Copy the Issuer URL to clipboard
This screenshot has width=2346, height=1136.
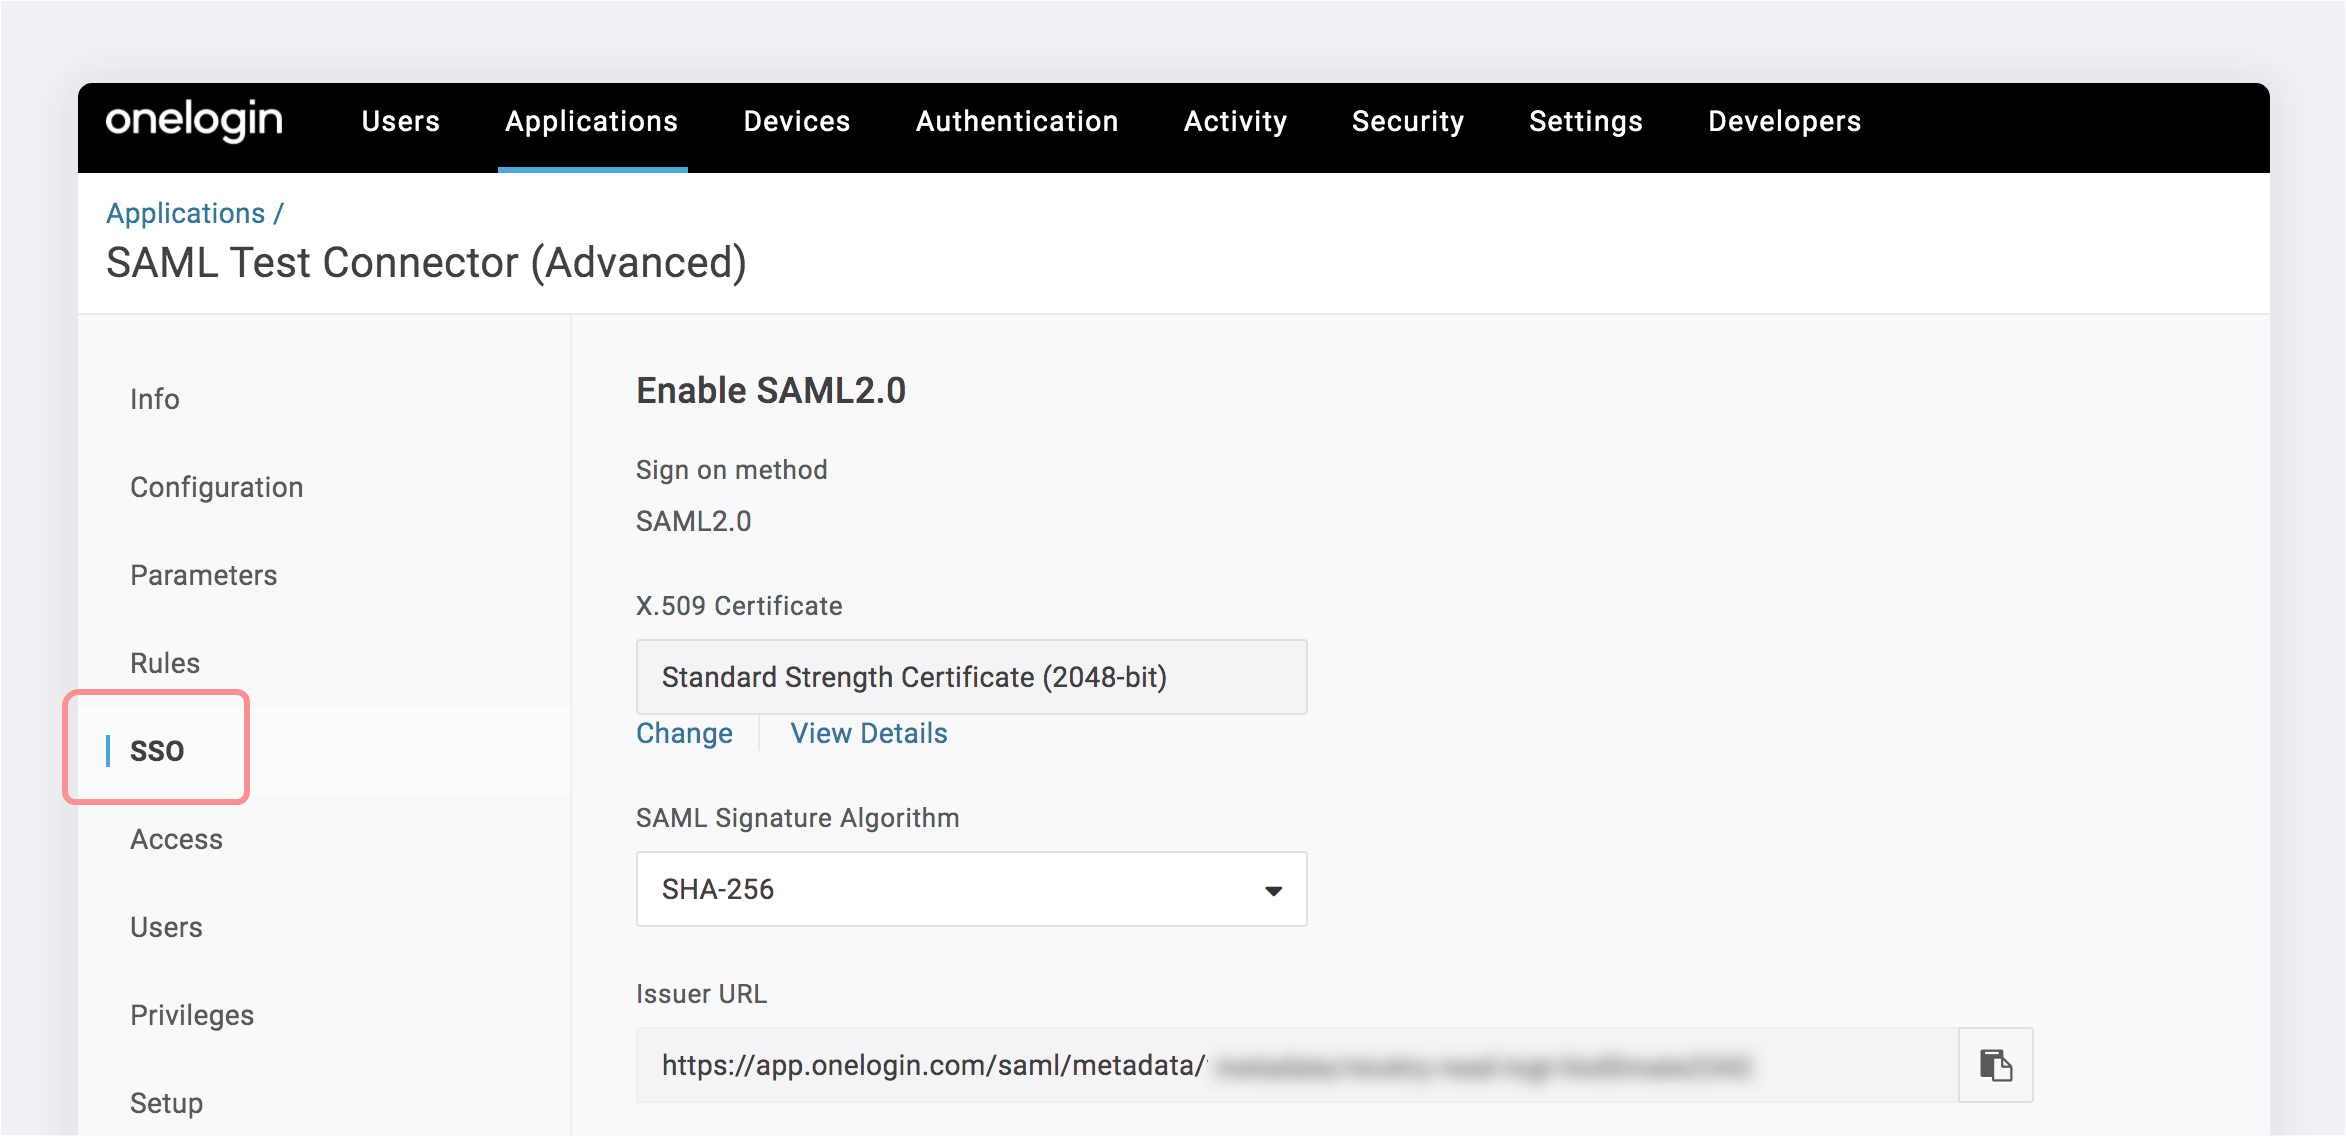pos(1995,1065)
